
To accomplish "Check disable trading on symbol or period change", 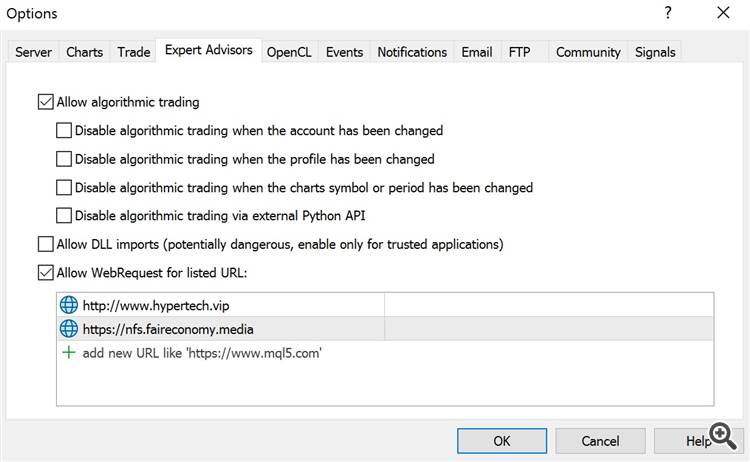I will (64, 187).
